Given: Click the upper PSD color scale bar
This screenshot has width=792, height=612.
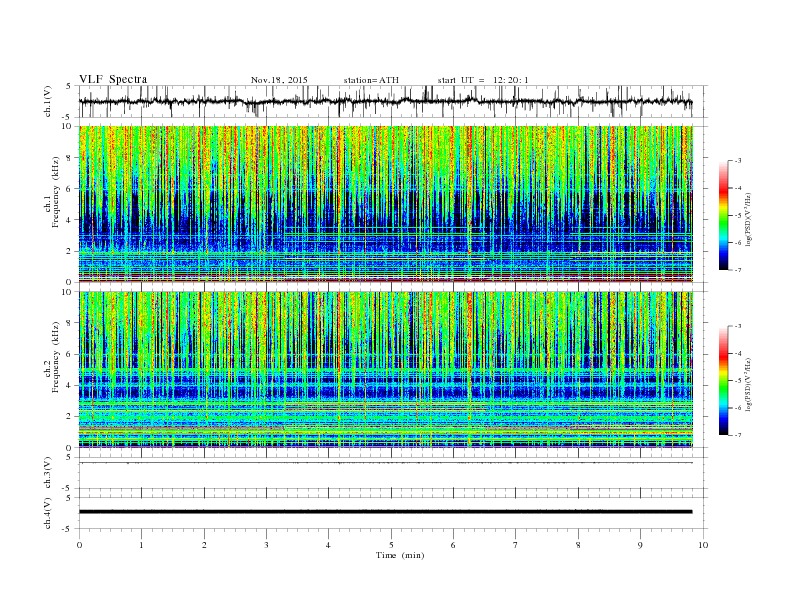Looking at the screenshot, I should (x=723, y=215).
